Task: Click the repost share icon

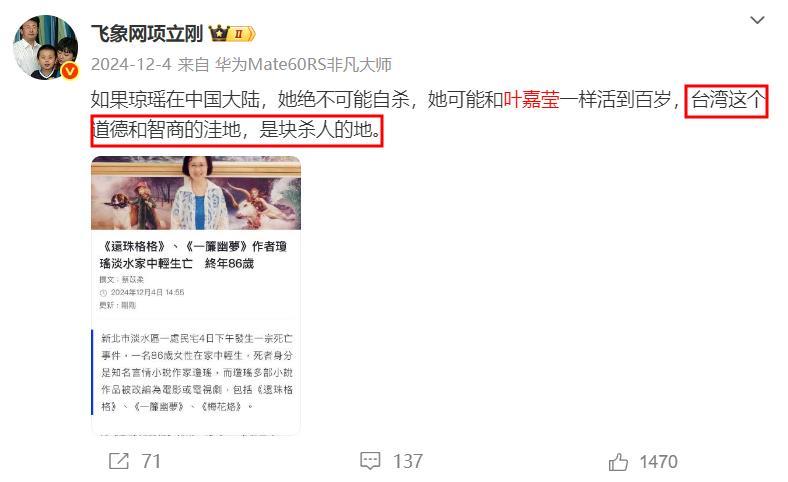Action: pyautogui.click(x=119, y=460)
